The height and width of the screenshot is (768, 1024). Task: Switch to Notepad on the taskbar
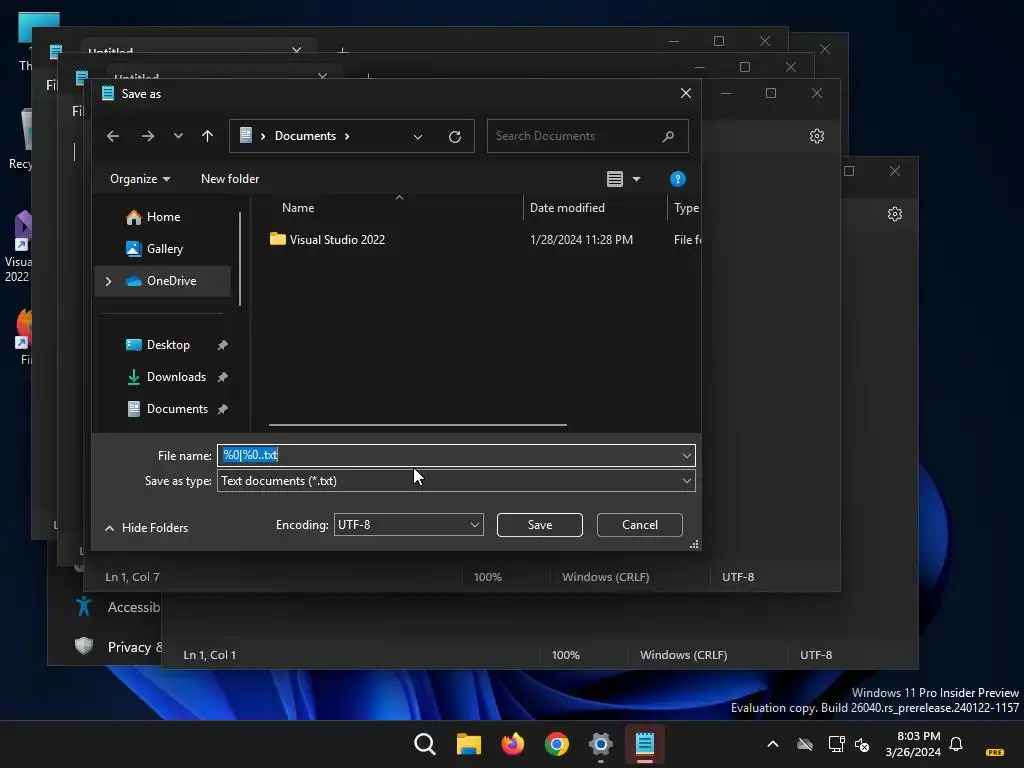click(645, 744)
